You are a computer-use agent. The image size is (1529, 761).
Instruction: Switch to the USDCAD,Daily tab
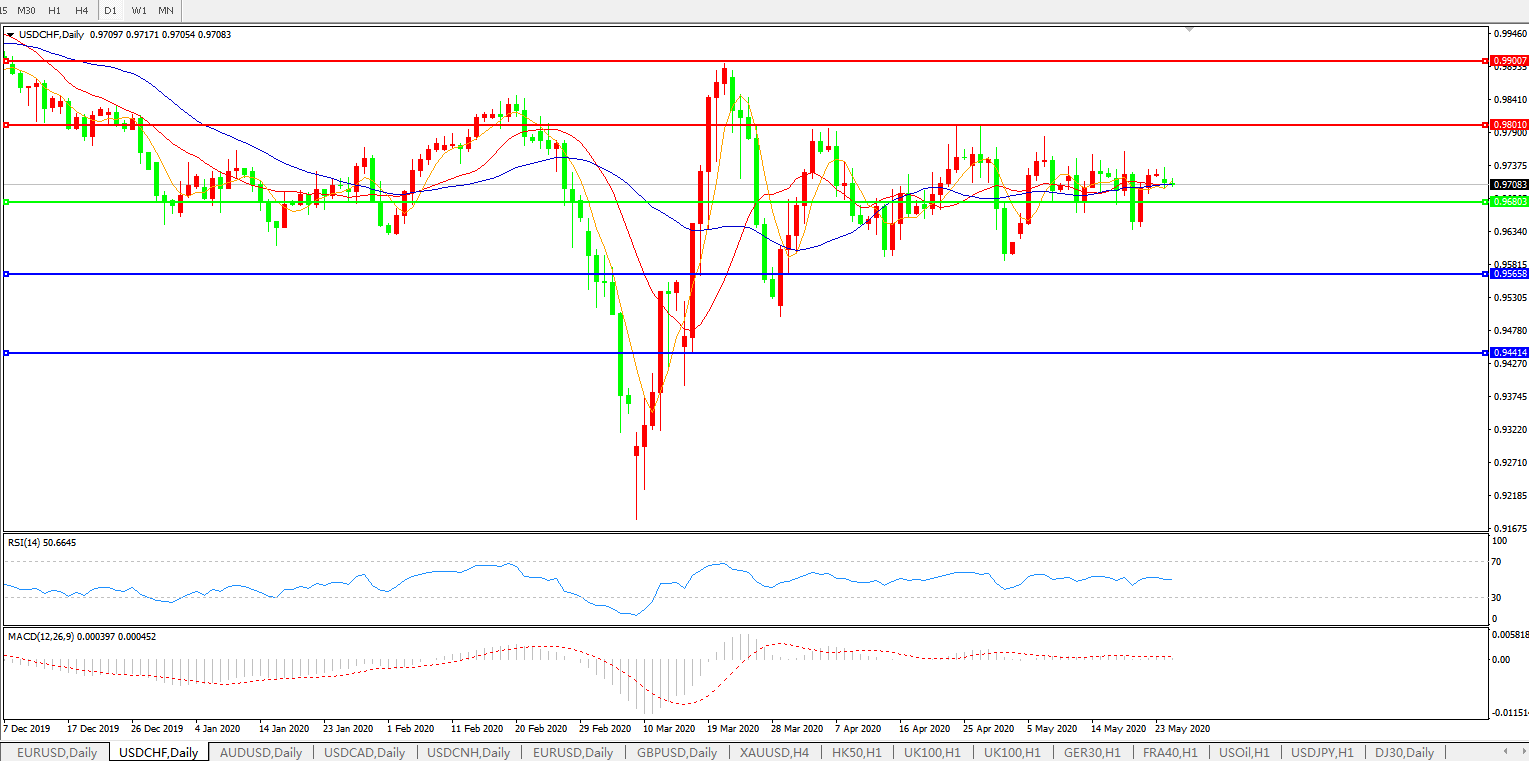(x=364, y=752)
